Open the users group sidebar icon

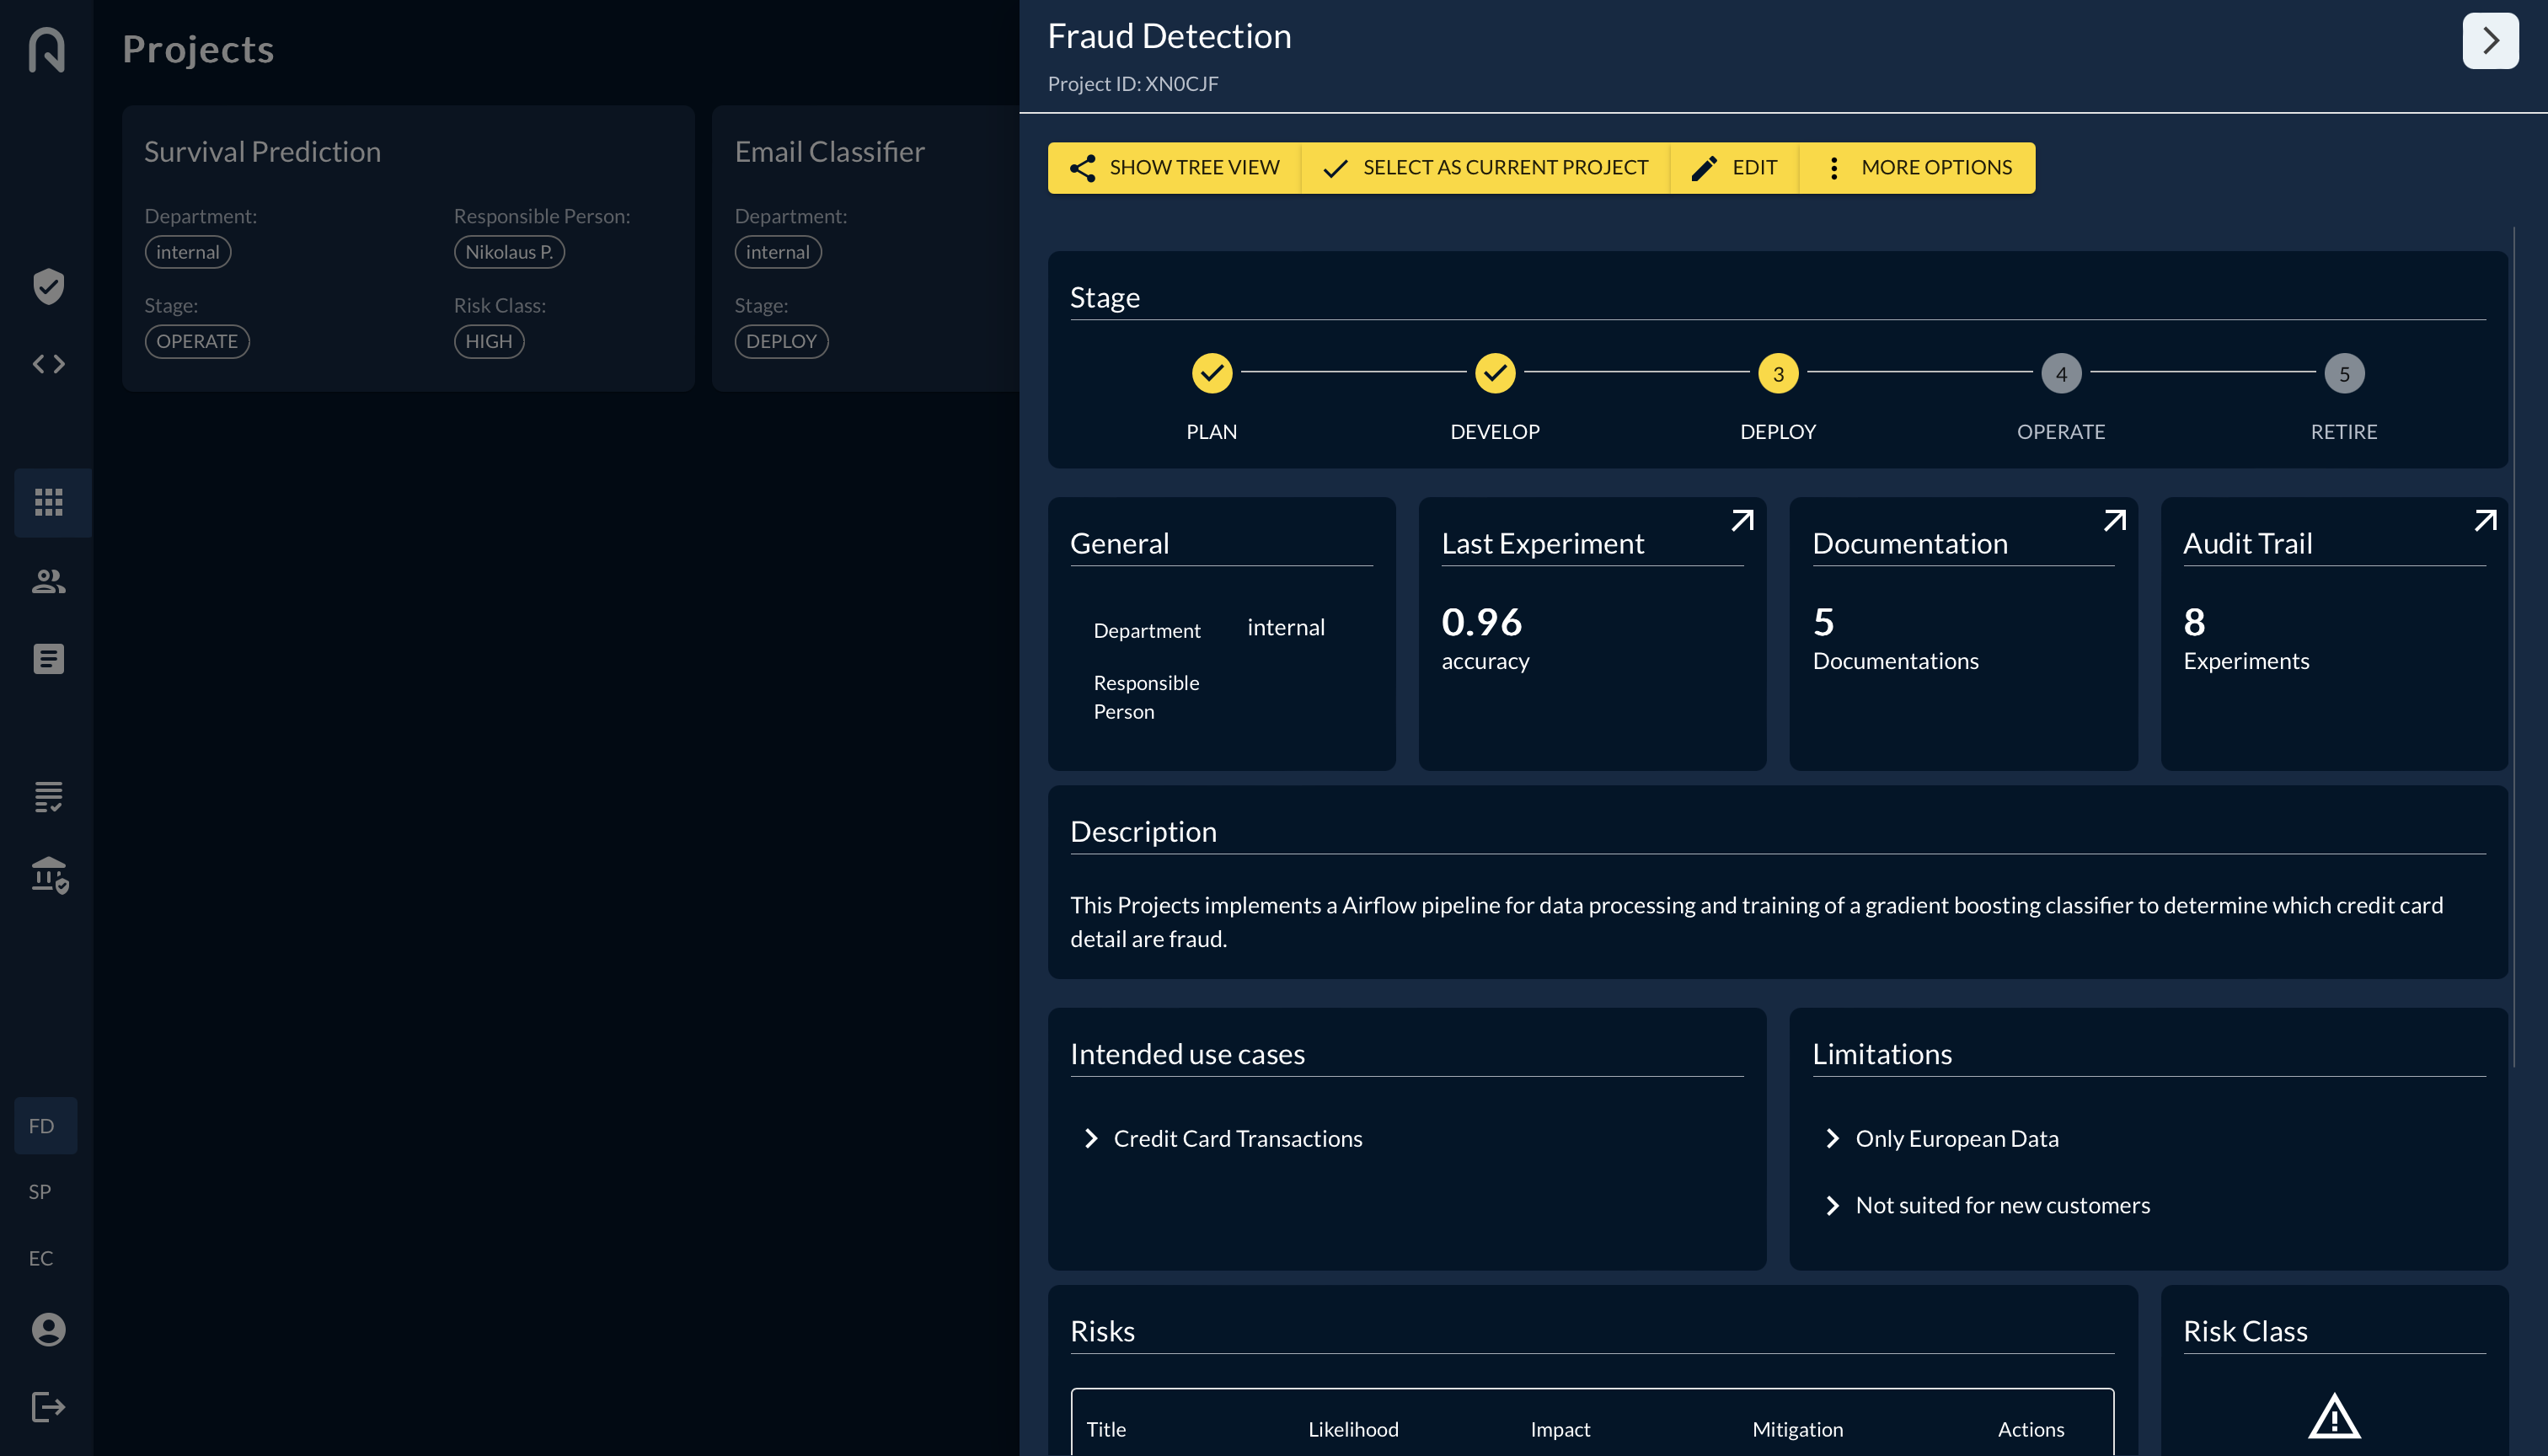pos(48,581)
